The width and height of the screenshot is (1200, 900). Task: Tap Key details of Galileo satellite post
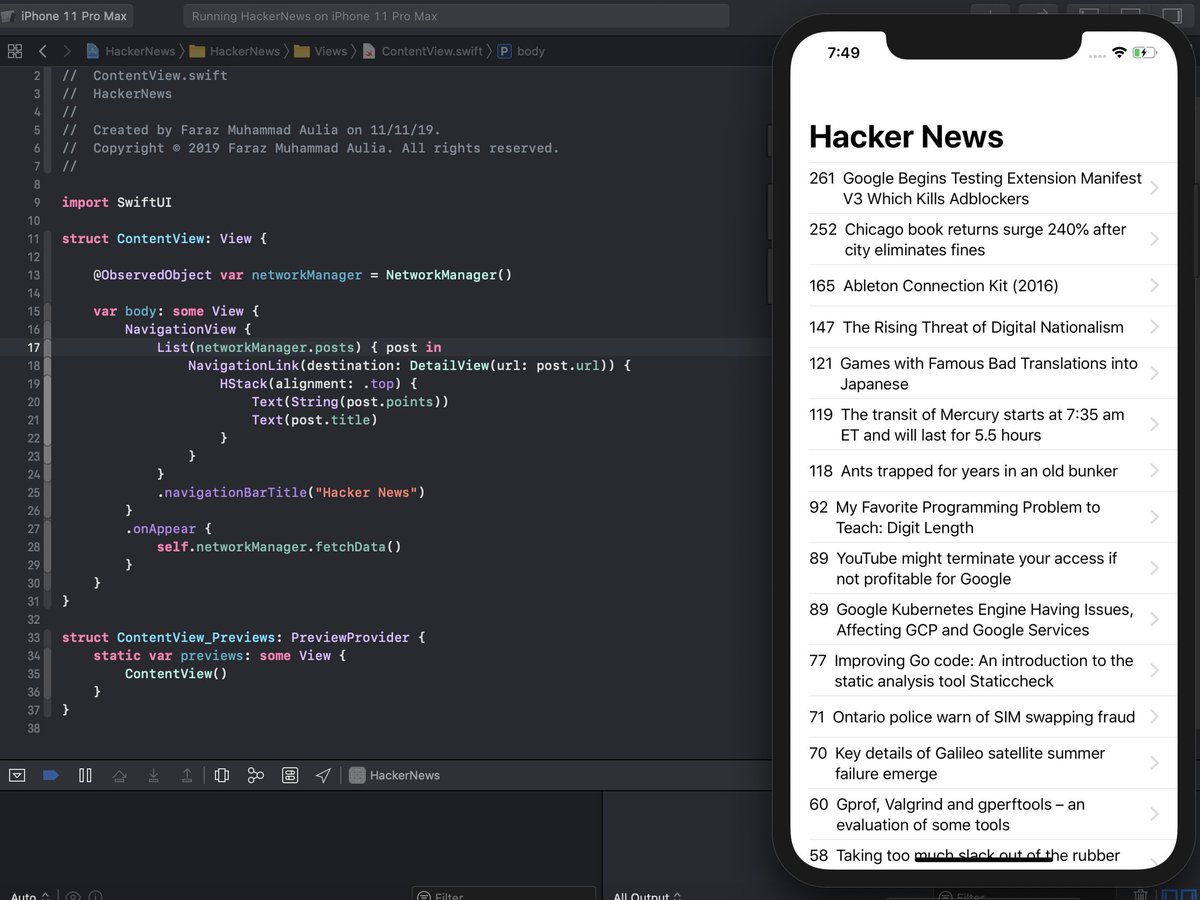[x=983, y=763]
